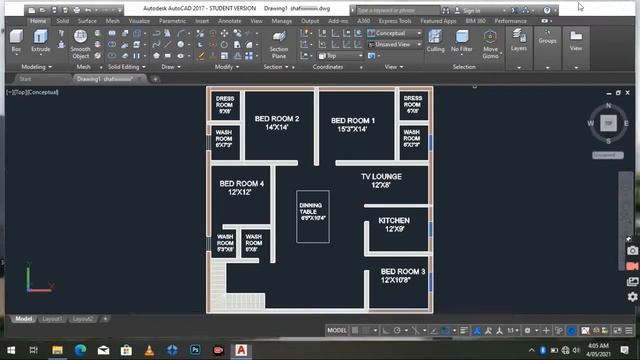This screenshot has height=360, width=640.
Task: Click the TOP face of ViewCube
Action: click(608, 123)
